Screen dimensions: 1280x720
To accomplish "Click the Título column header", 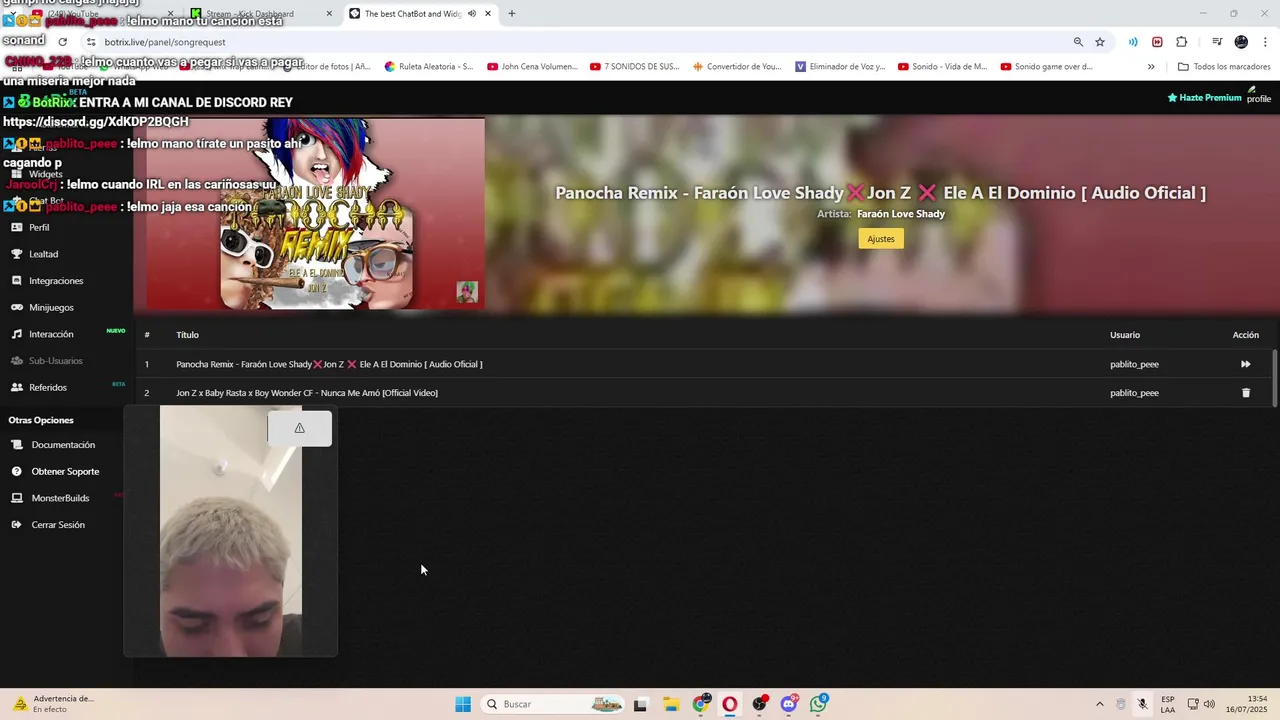I will pyautogui.click(x=187, y=335).
